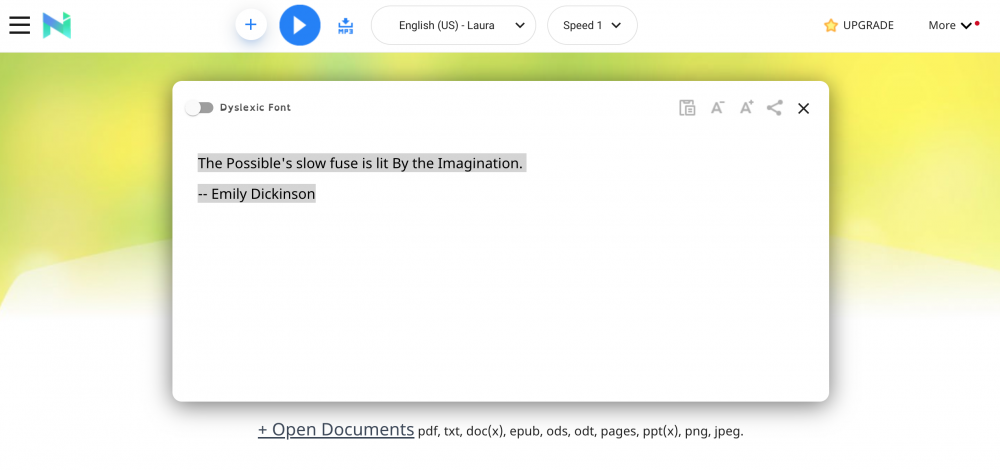1000x470 pixels.
Task: Click the upgrade star icon
Action: click(830, 26)
